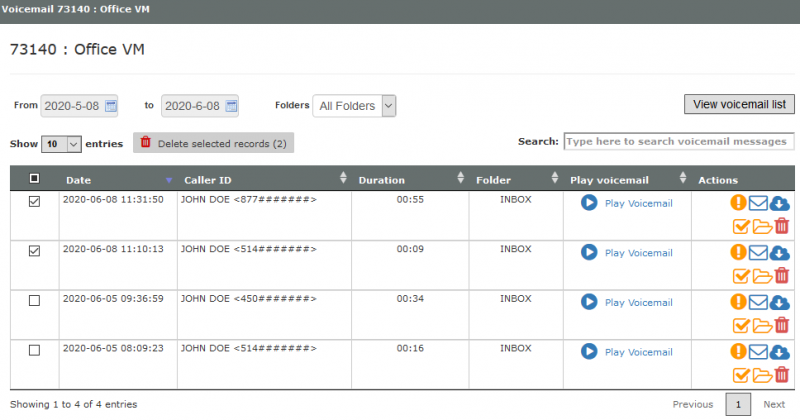Click the envelope email icon for the 09:36:59 voicemail
This screenshot has height=420, width=800.
pyautogui.click(x=758, y=302)
